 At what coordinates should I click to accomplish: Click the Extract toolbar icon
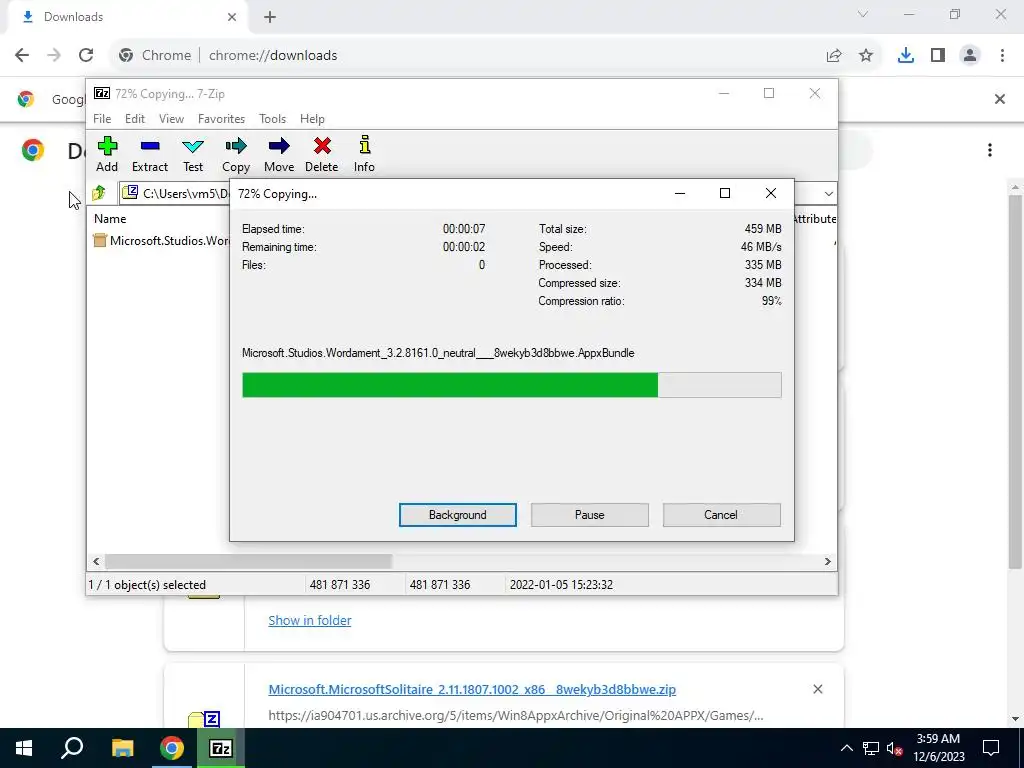click(150, 154)
